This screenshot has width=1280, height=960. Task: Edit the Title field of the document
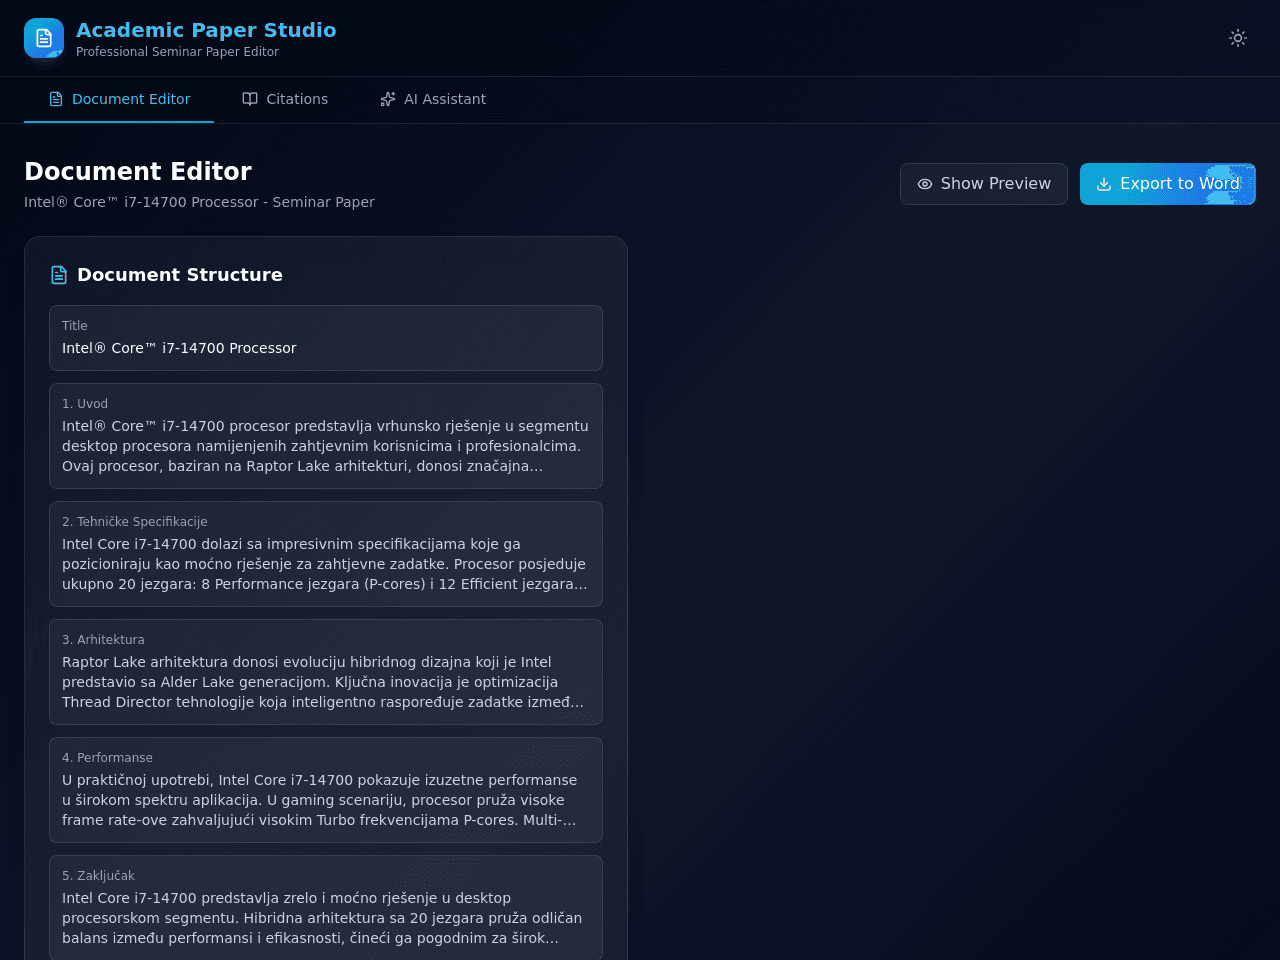tap(326, 338)
